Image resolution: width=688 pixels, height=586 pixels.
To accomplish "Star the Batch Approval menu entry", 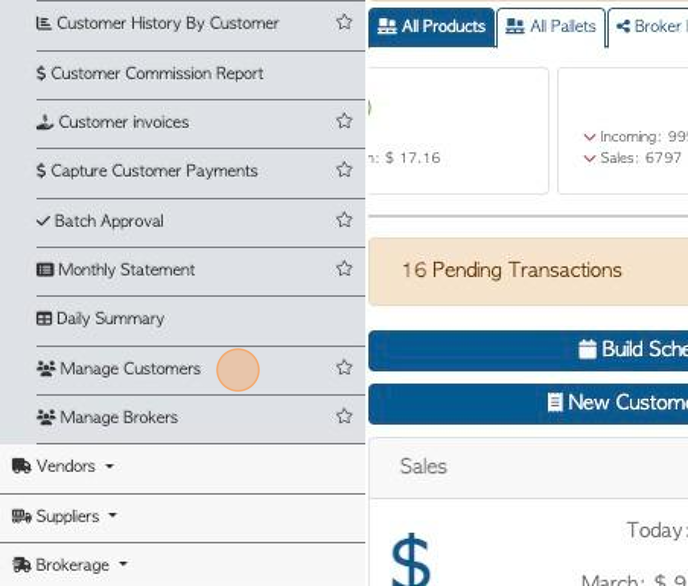I will pos(344,220).
